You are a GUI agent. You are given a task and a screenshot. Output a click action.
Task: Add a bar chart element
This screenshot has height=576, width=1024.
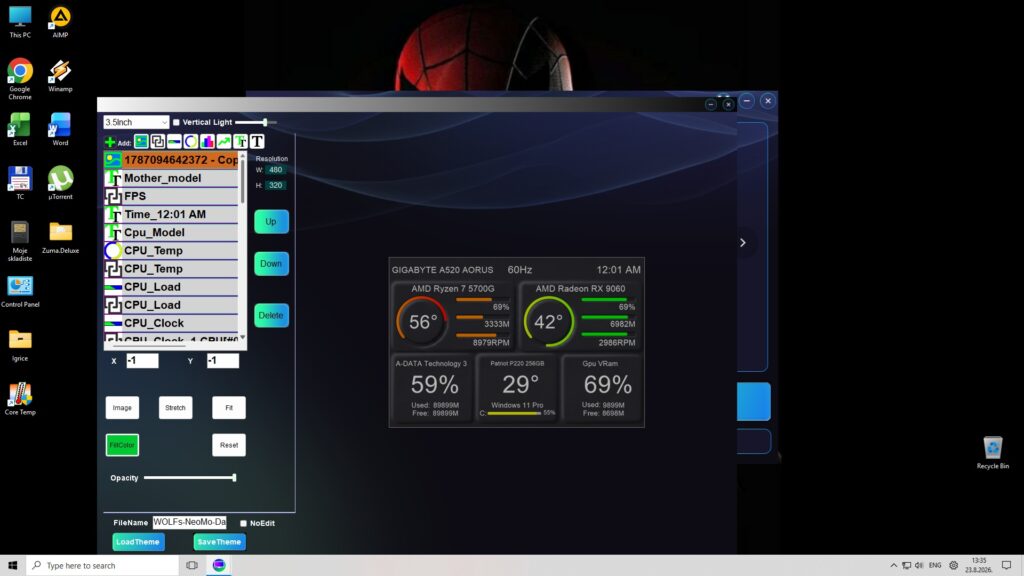pyautogui.click(x=207, y=142)
